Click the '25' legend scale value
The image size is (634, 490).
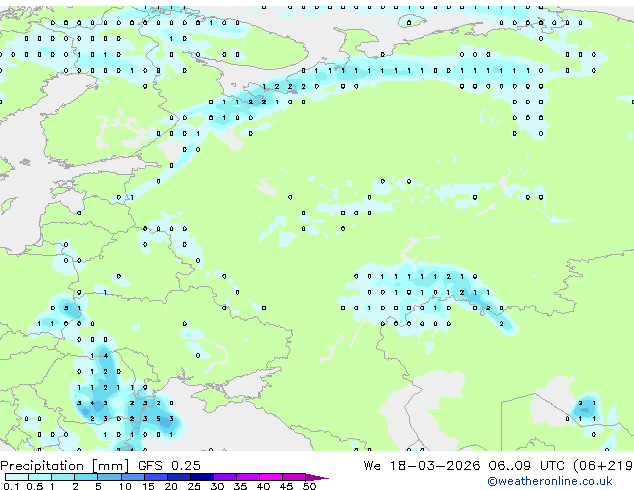pos(194,486)
